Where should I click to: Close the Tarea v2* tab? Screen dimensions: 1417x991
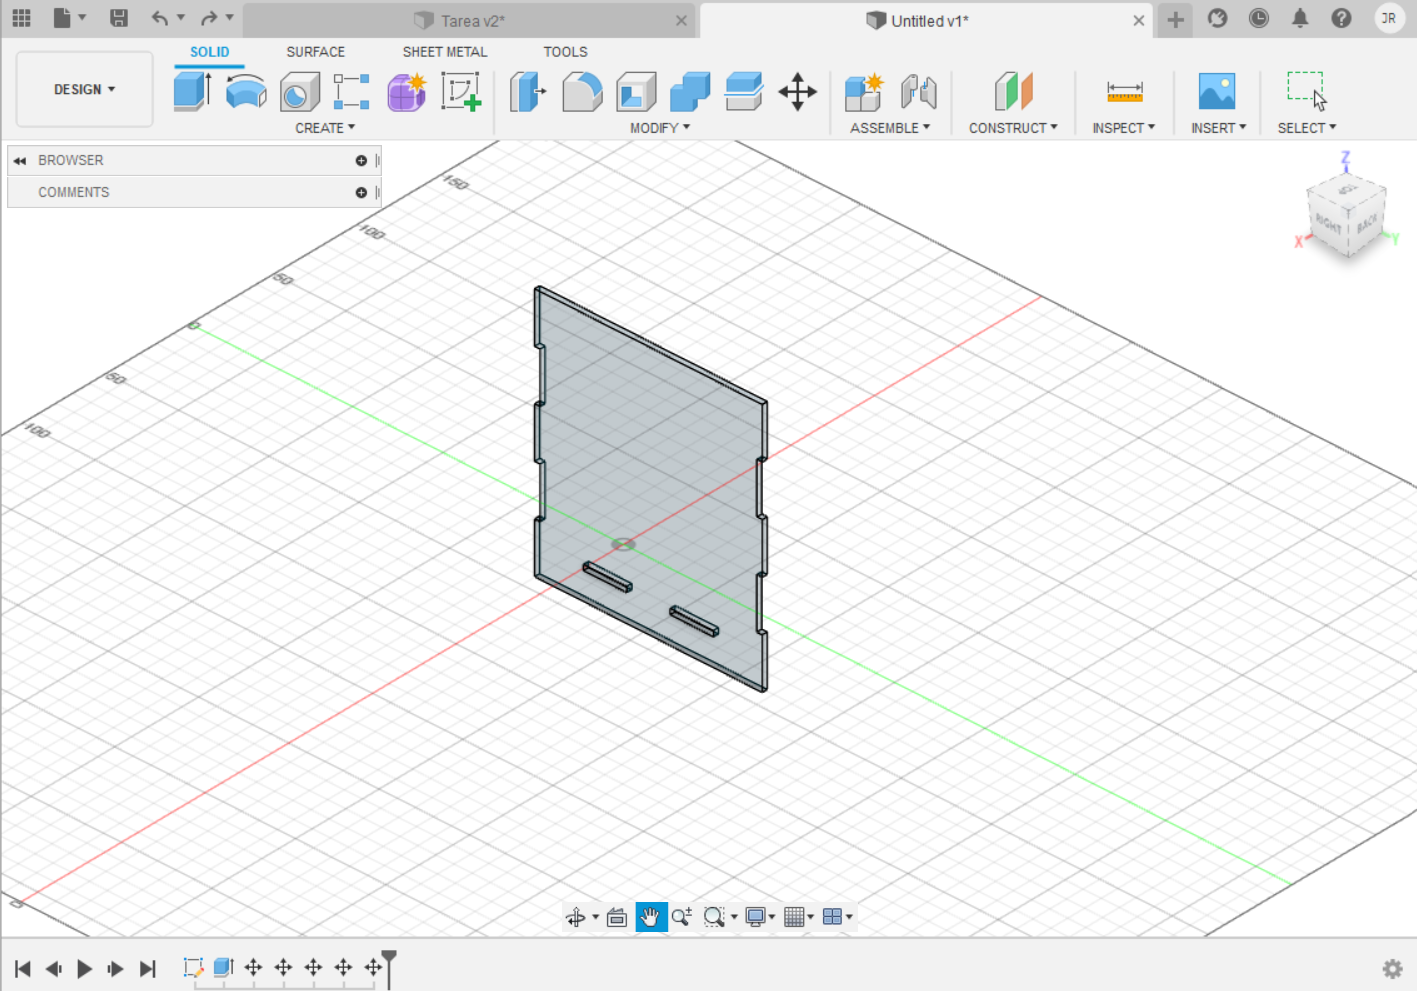[681, 20]
